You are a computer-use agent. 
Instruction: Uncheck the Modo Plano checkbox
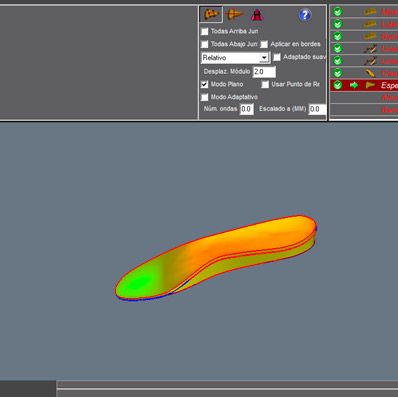tap(205, 84)
